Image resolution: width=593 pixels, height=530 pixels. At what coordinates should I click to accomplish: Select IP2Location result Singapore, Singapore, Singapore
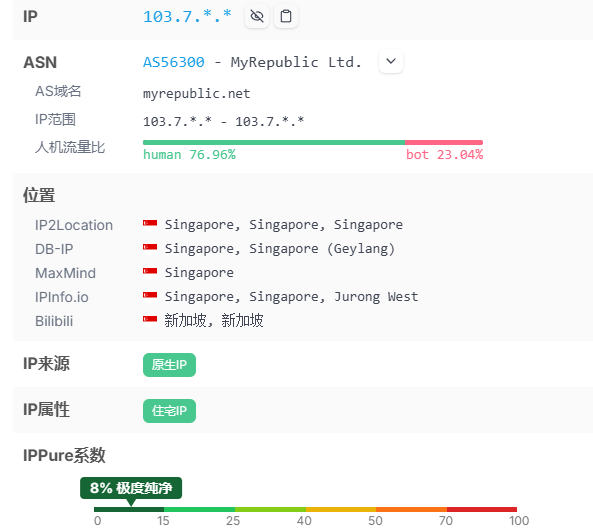pos(284,225)
